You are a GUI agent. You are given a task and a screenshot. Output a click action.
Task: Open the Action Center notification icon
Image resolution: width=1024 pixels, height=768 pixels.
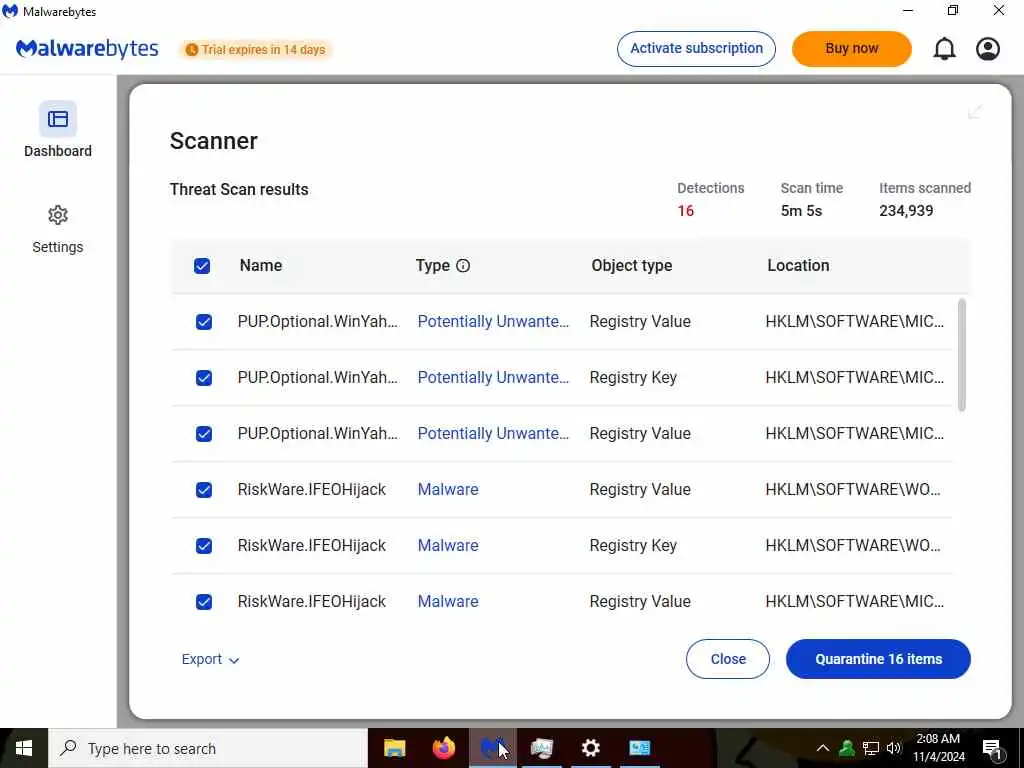click(x=992, y=749)
